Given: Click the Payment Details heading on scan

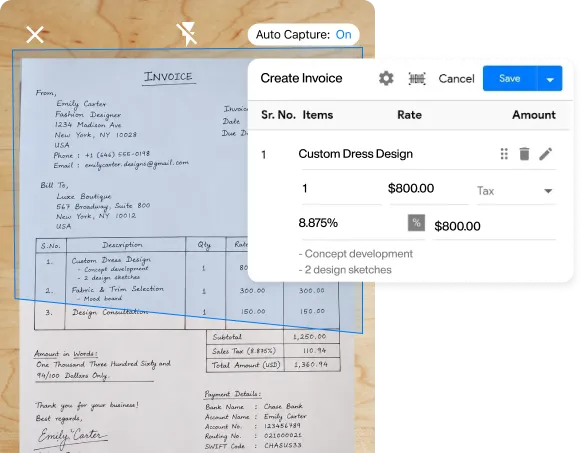Looking at the screenshot, I should pyautogui.click(x=232, y=394).
